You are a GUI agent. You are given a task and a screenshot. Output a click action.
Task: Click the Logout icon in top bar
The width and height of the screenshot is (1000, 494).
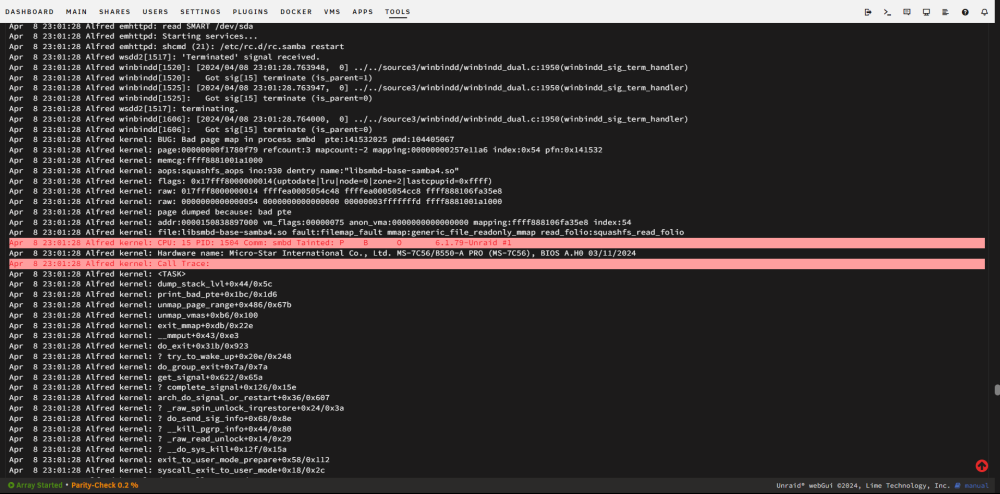(868, 12)
